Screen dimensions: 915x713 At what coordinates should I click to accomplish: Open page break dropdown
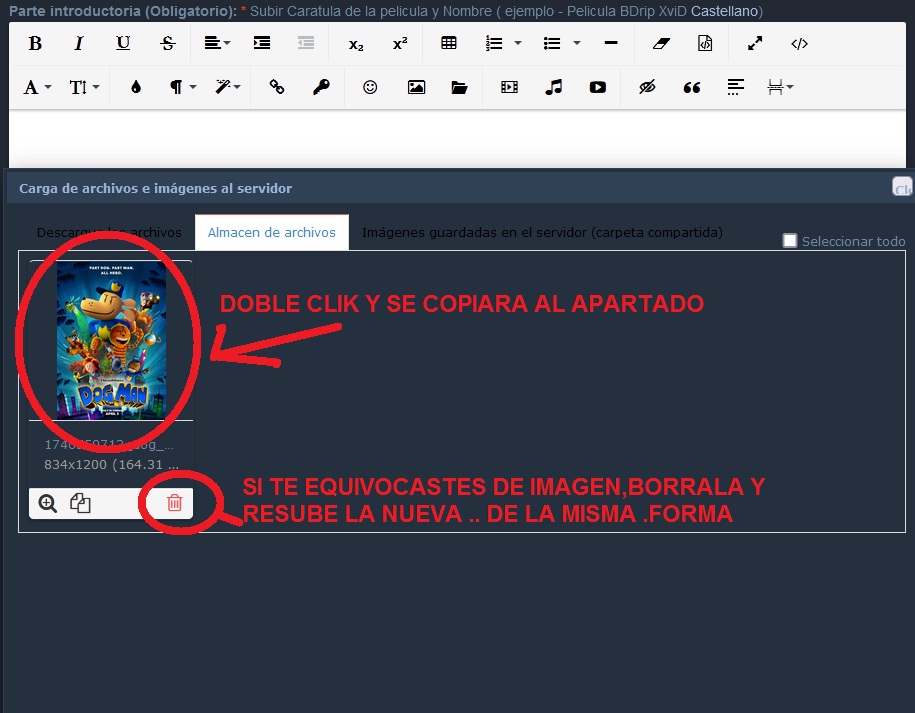(780, 88)
